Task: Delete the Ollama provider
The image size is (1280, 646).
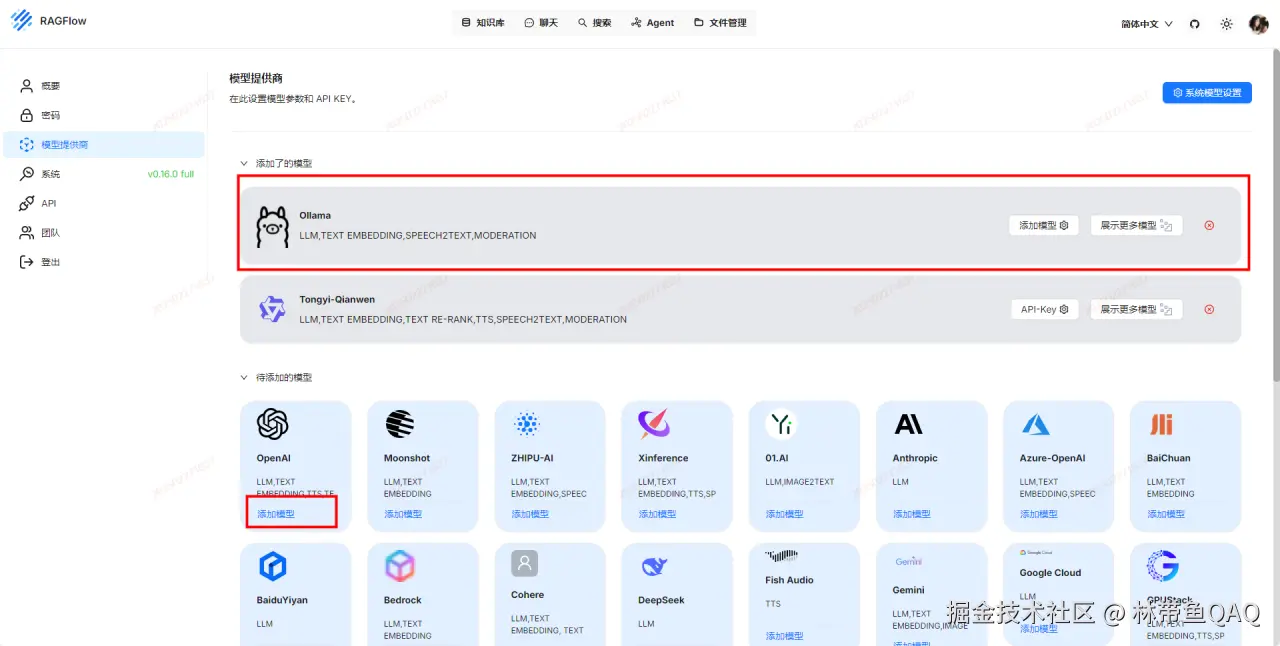Action: coord(1209,225)
